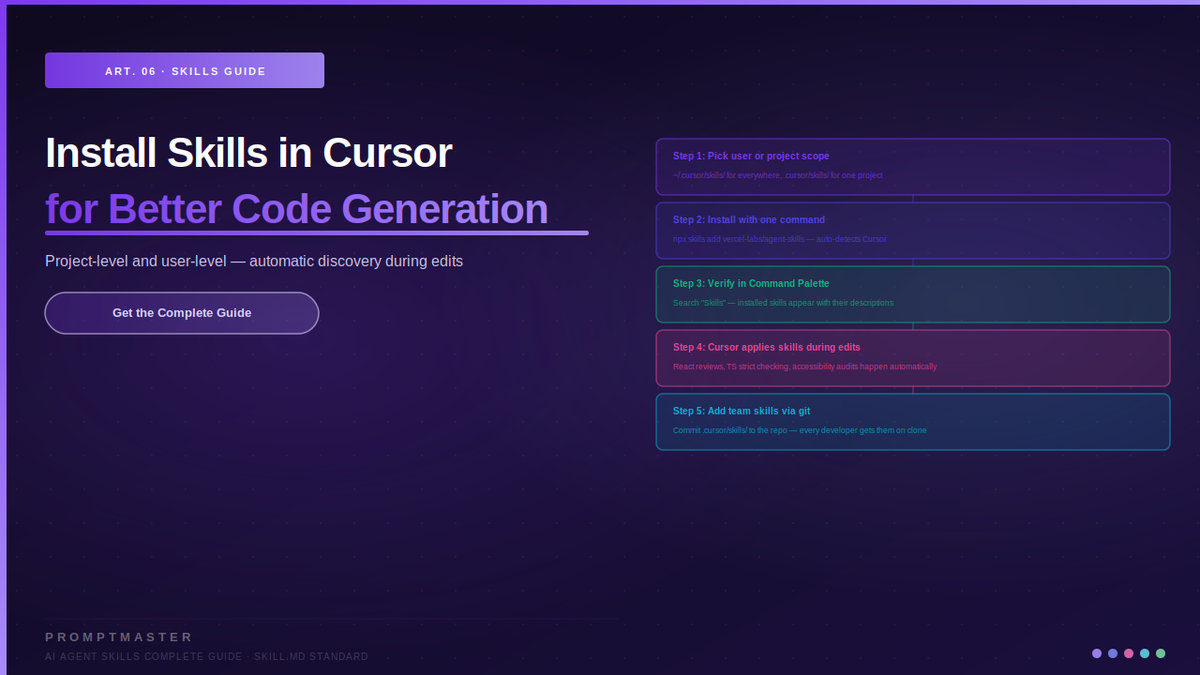Click the "for Better Code Generation" heading
This screenshot has width=1200, height=675.
coord(297,209)
